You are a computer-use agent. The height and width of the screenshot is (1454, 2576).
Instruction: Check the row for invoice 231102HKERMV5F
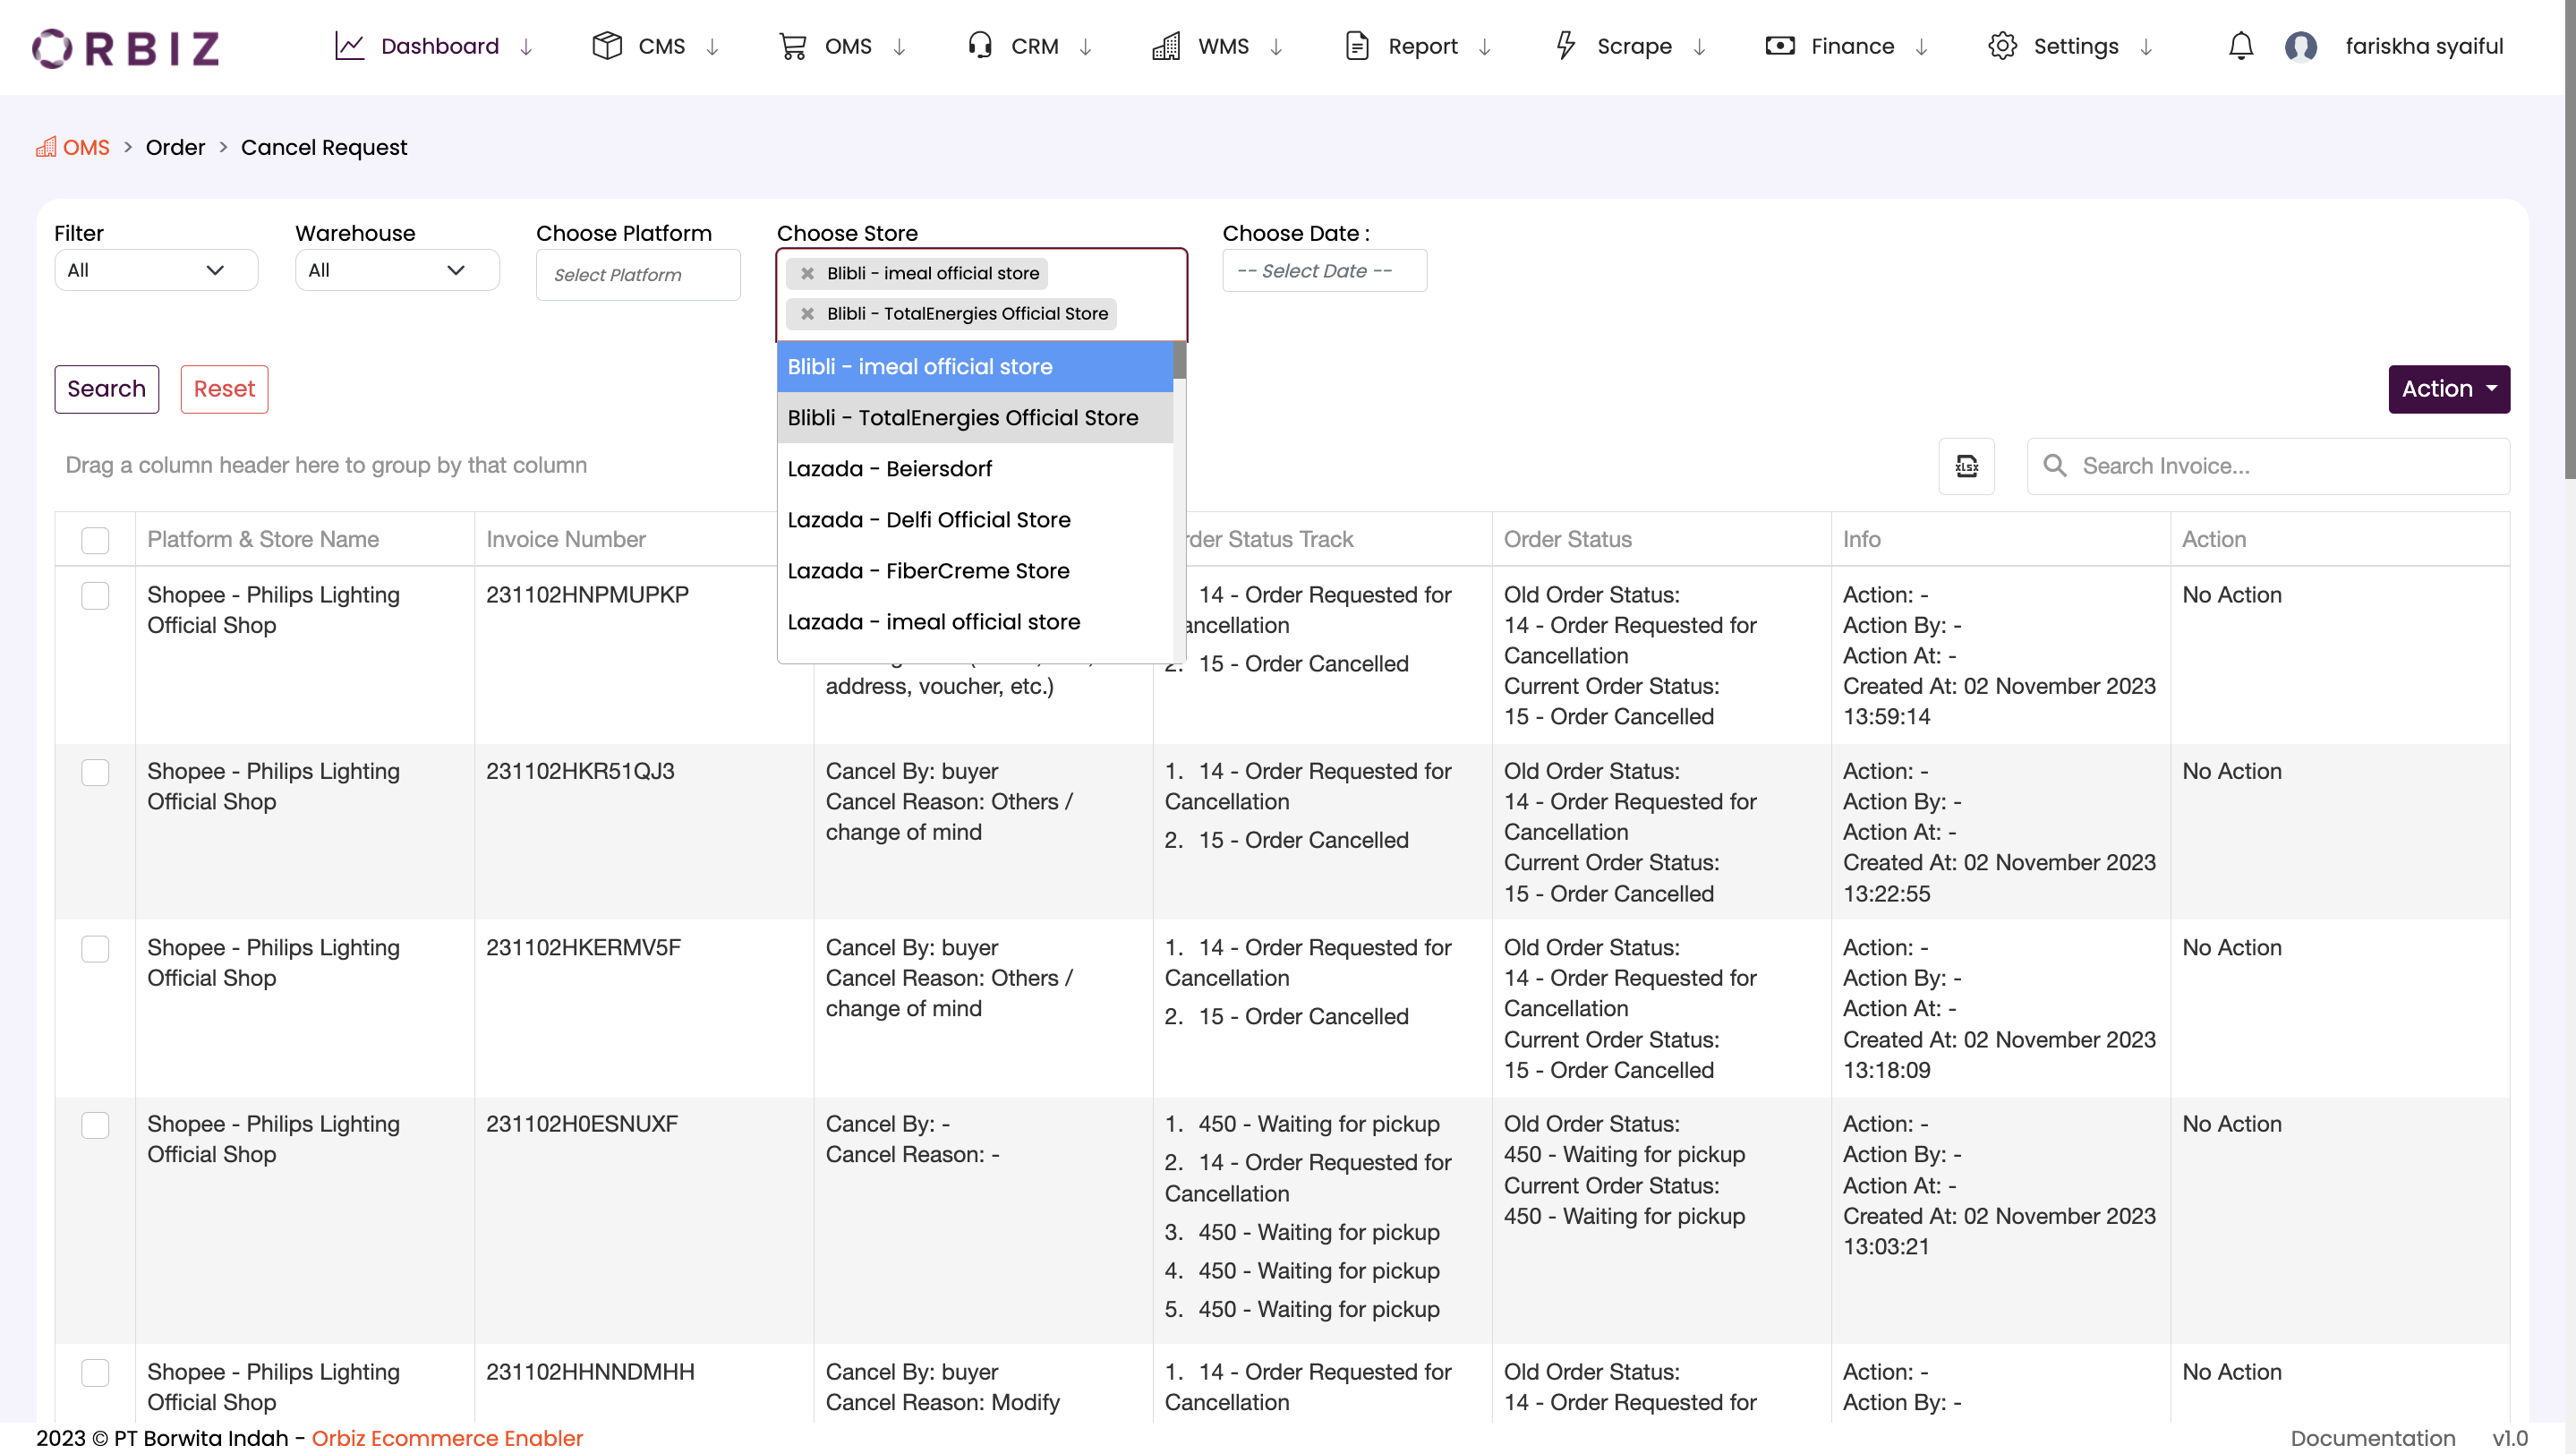tap(95, 949)
